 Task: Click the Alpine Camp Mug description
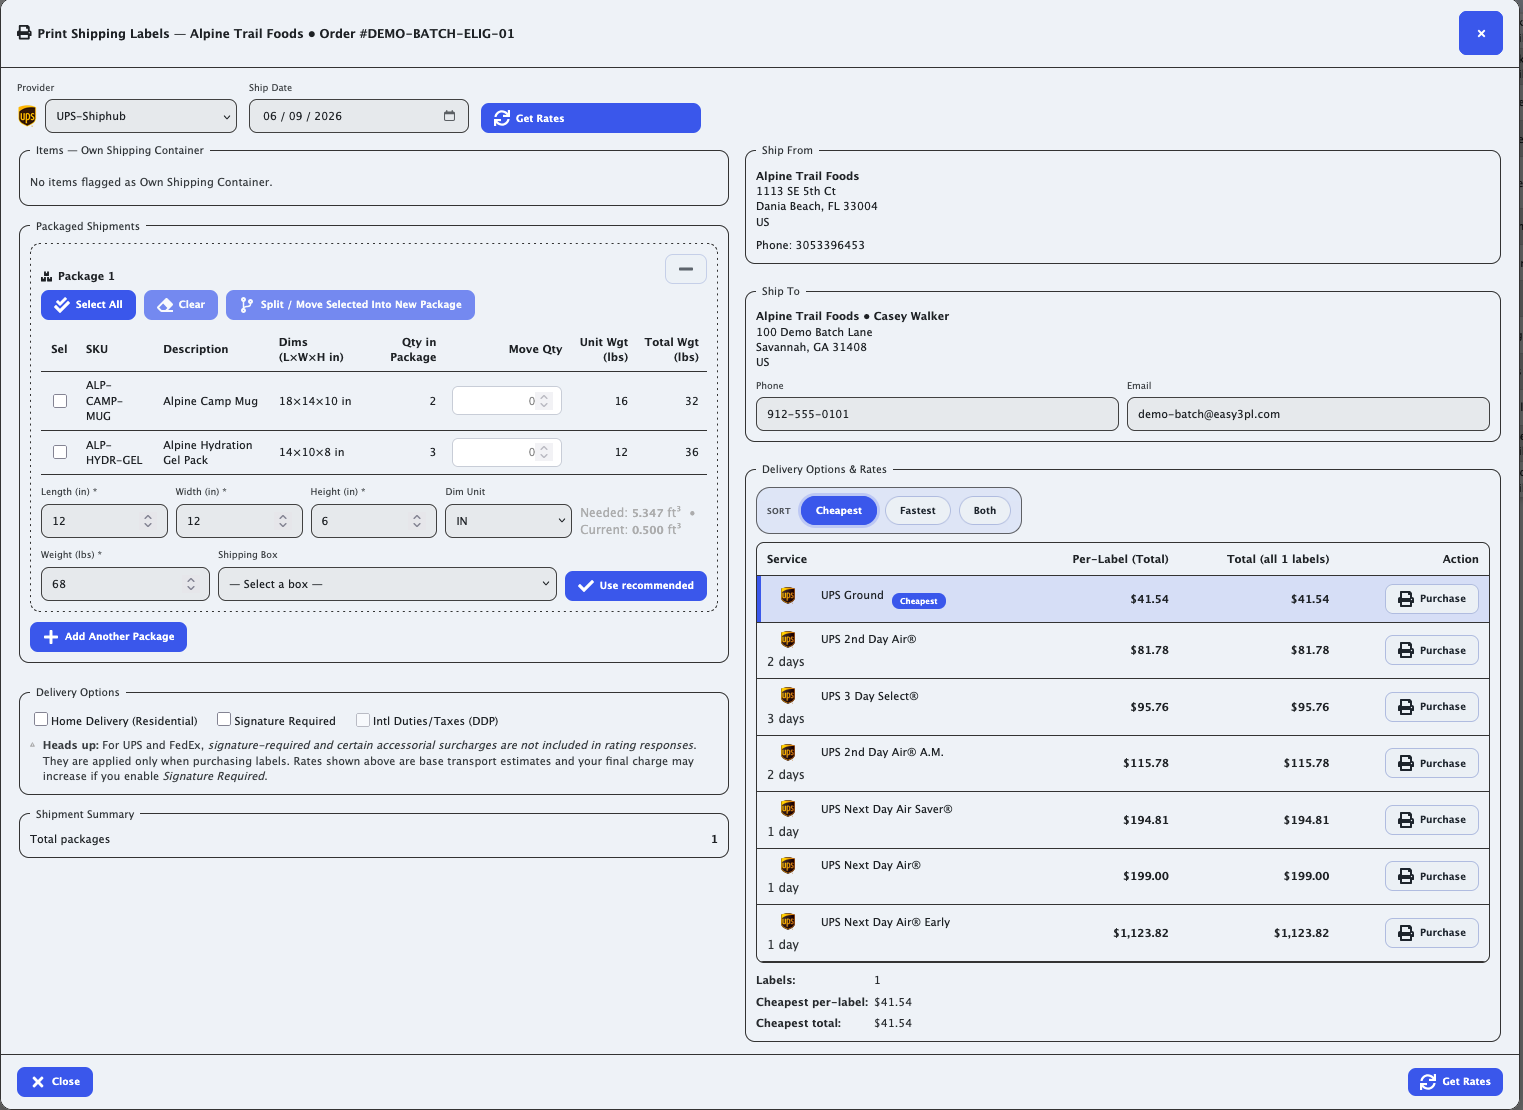click(210, 401)
